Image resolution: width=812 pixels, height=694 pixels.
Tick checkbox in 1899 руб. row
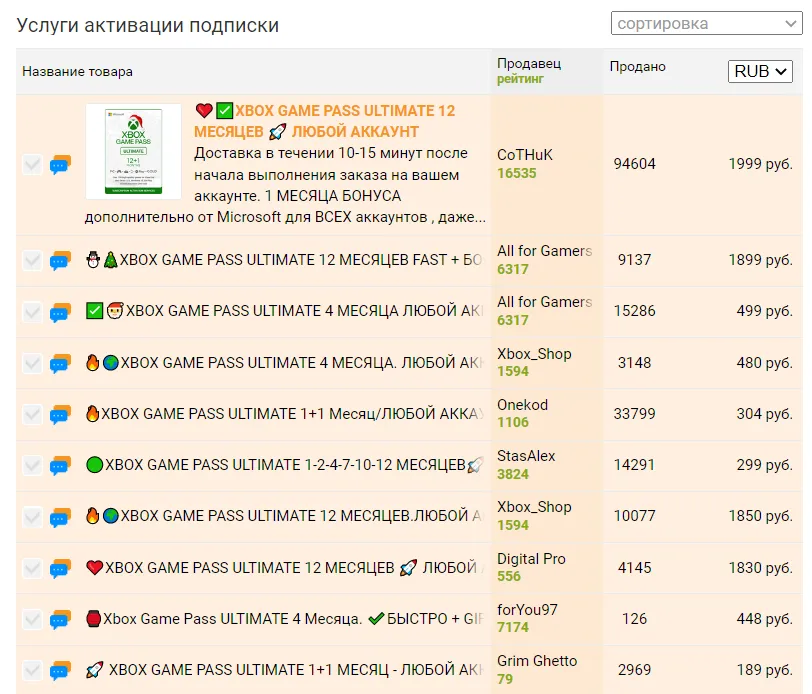32,260
